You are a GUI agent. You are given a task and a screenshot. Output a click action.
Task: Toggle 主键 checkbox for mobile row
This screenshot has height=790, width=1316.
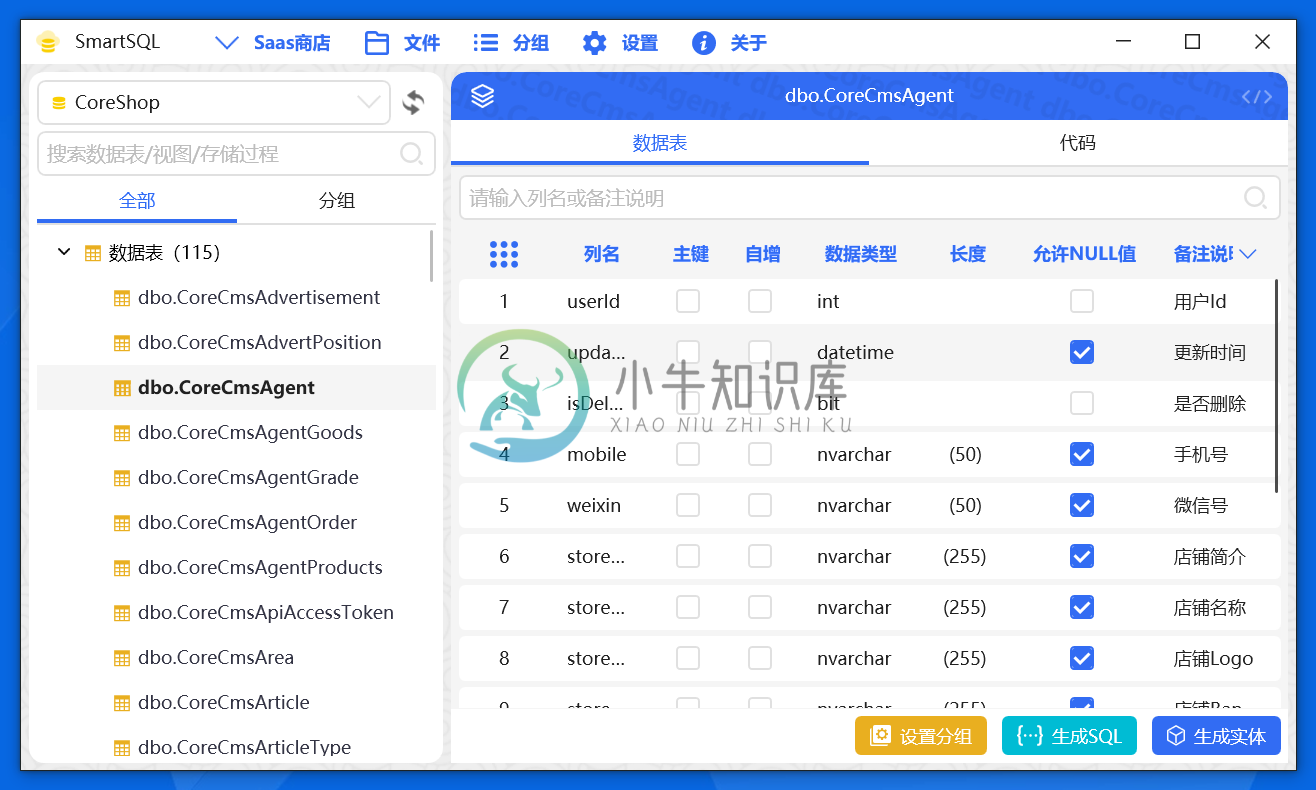688,454
